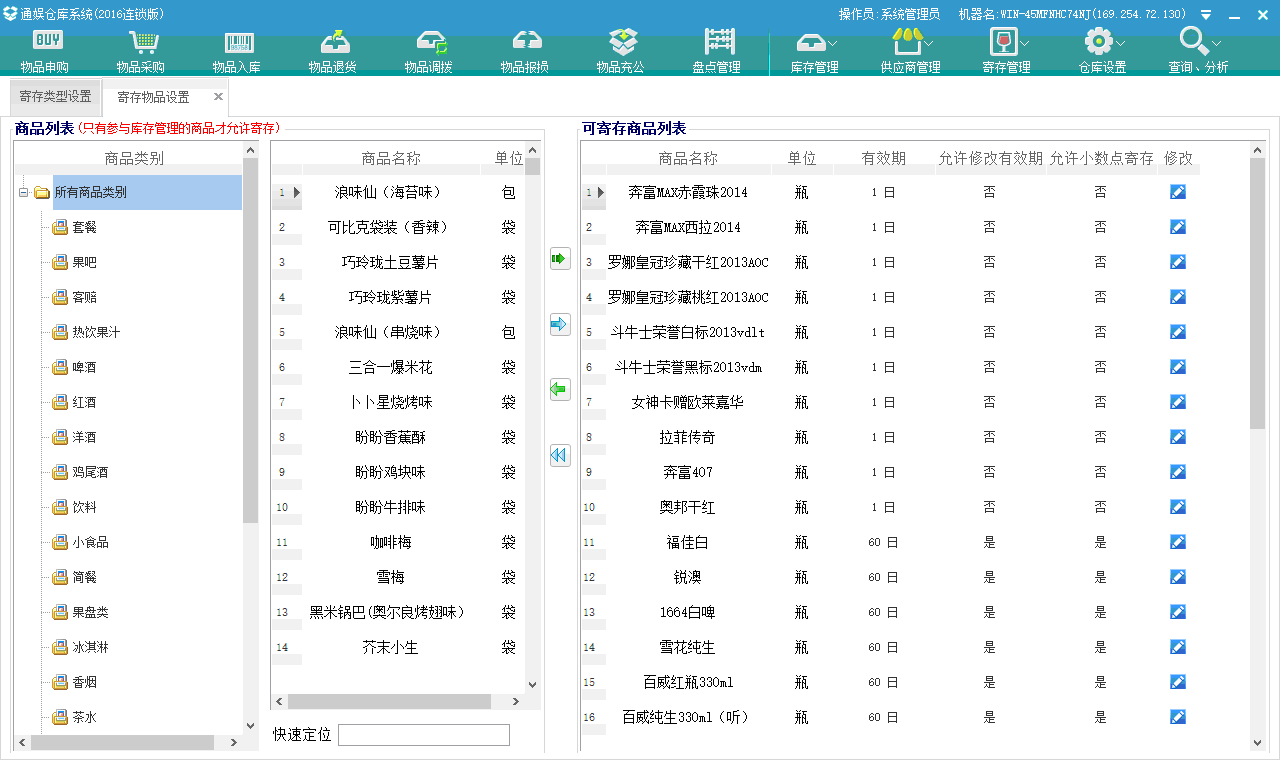Screen dimensions: 1280x760
Task: Open 物品申购 purchase request module
Action: click(x=45, y=53)
